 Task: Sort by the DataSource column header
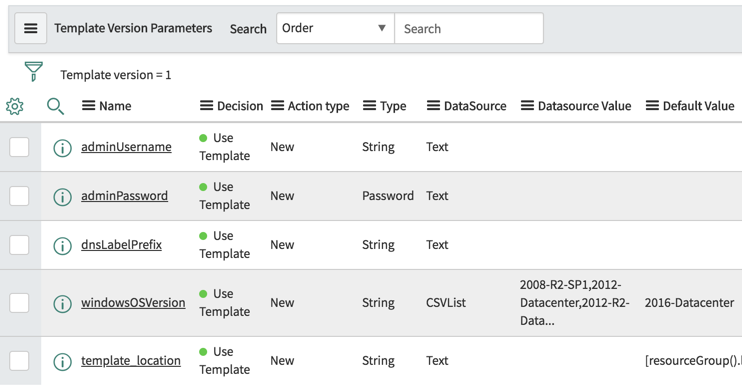click(x=475, y=106)
